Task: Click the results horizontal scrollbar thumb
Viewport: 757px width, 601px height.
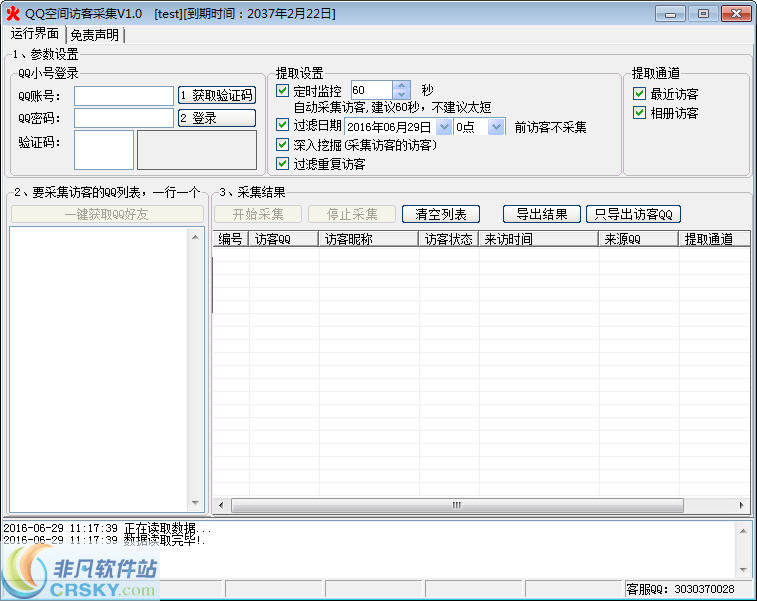Action: [457, 505]
